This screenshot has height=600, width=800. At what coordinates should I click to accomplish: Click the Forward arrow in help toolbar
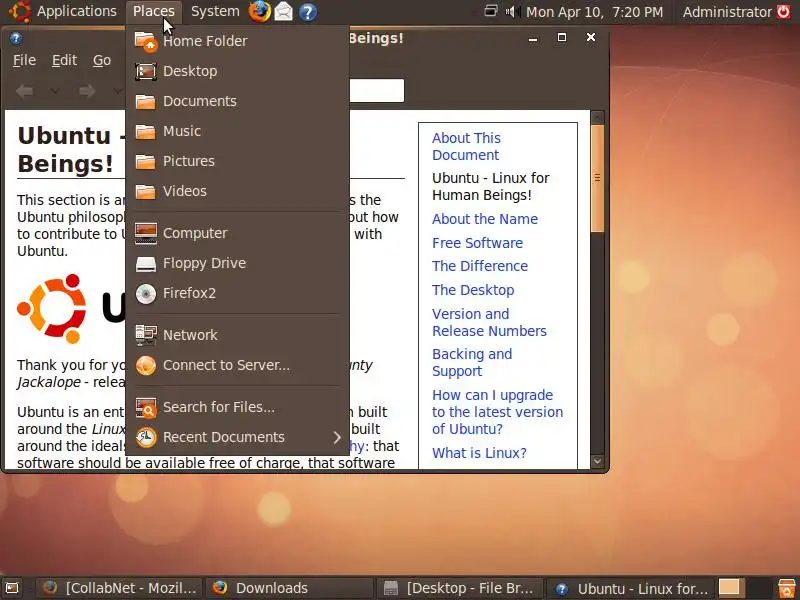point(87,91)
